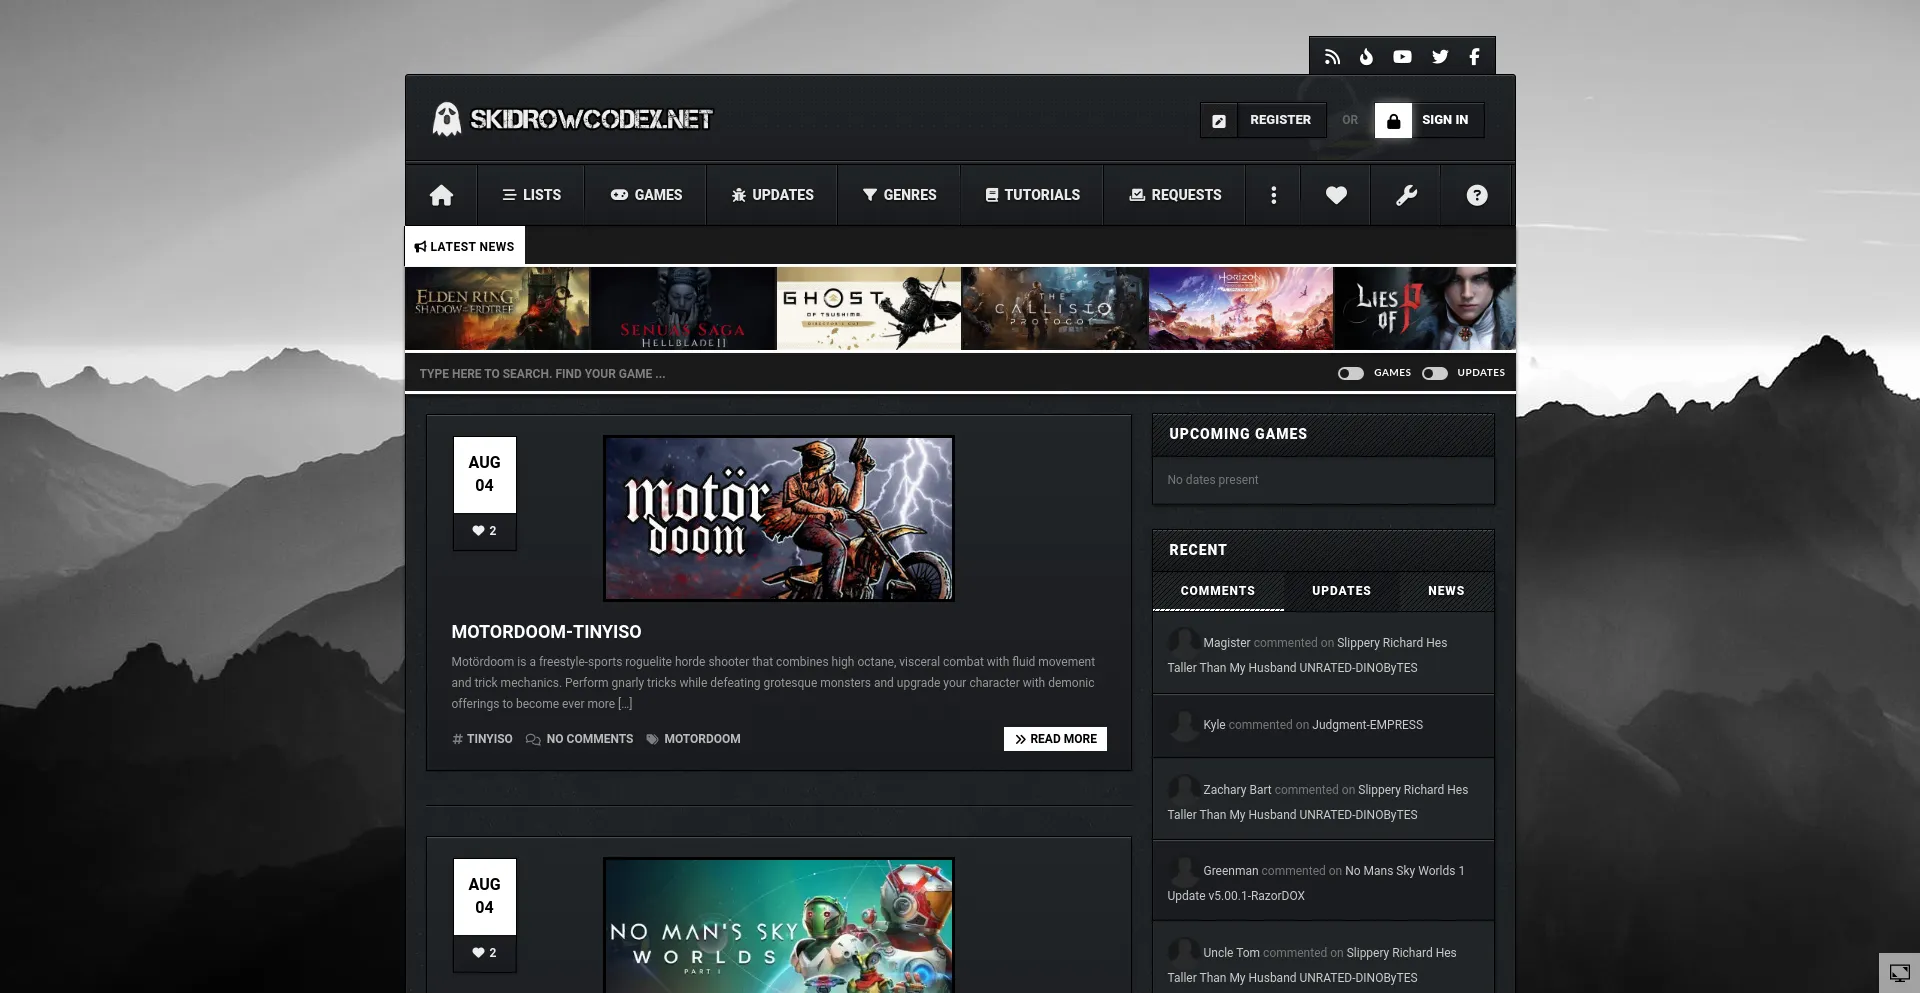The height and width of the screenshot is (993, 1920).
Task: Click the SIGN IN button
Action: pyautogui.click(x=1429, y=120)
